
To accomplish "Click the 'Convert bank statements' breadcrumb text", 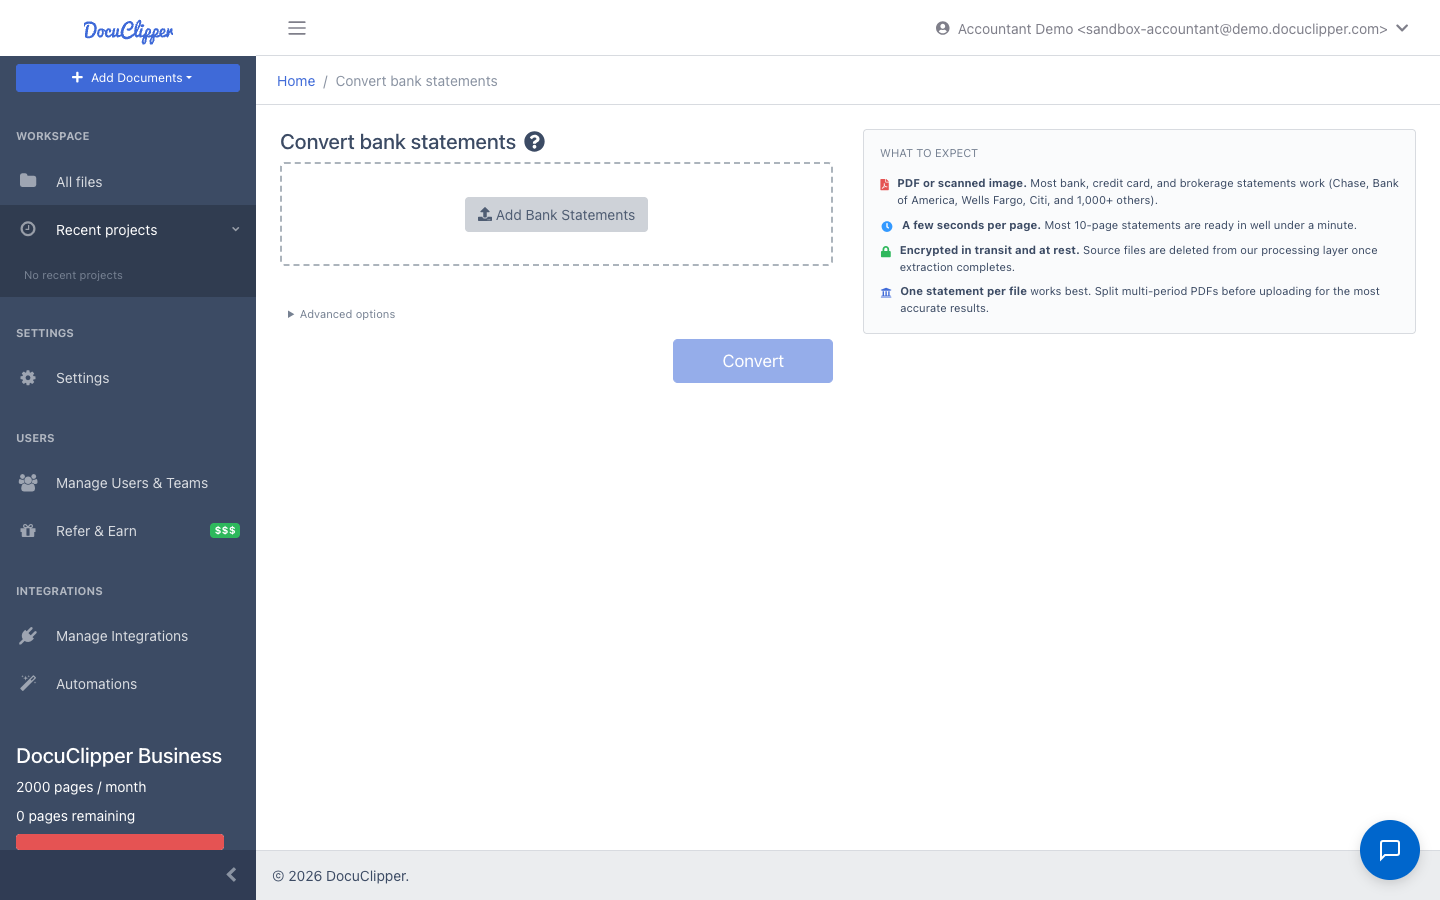I will [416, 81].
